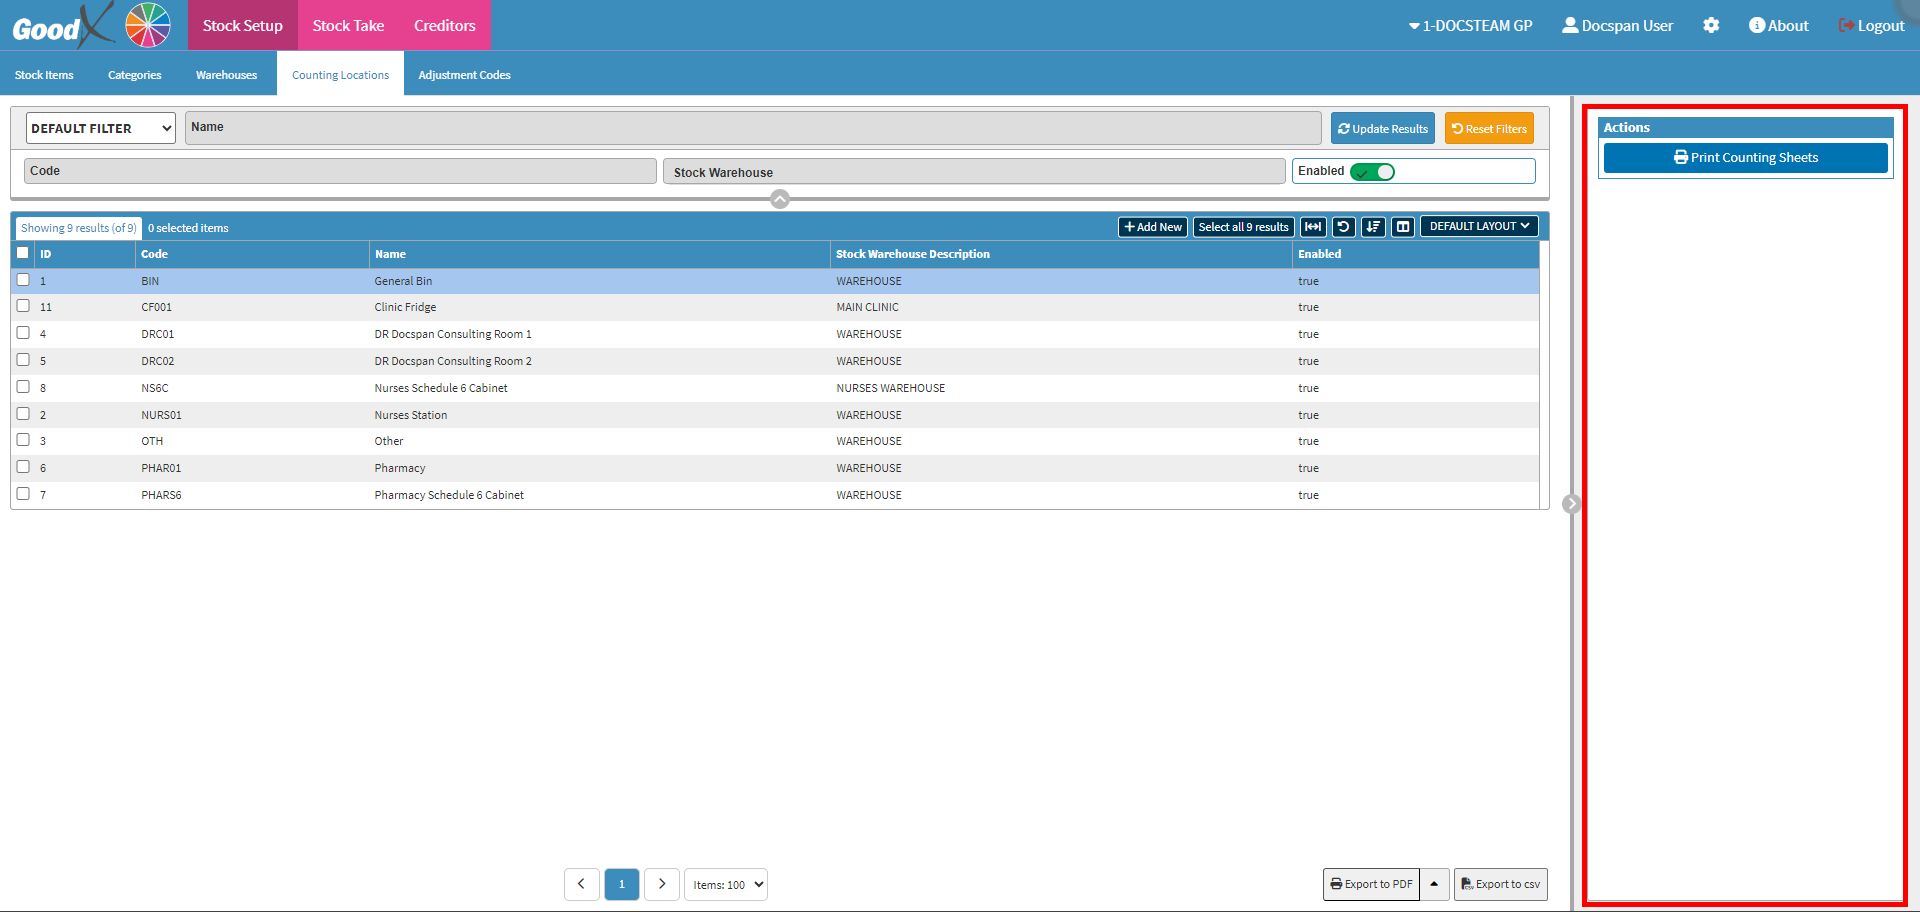Expand the DEFAULT LAYOUT dropdown
The image size is (1920, 912).
(x=1478, y=227)
